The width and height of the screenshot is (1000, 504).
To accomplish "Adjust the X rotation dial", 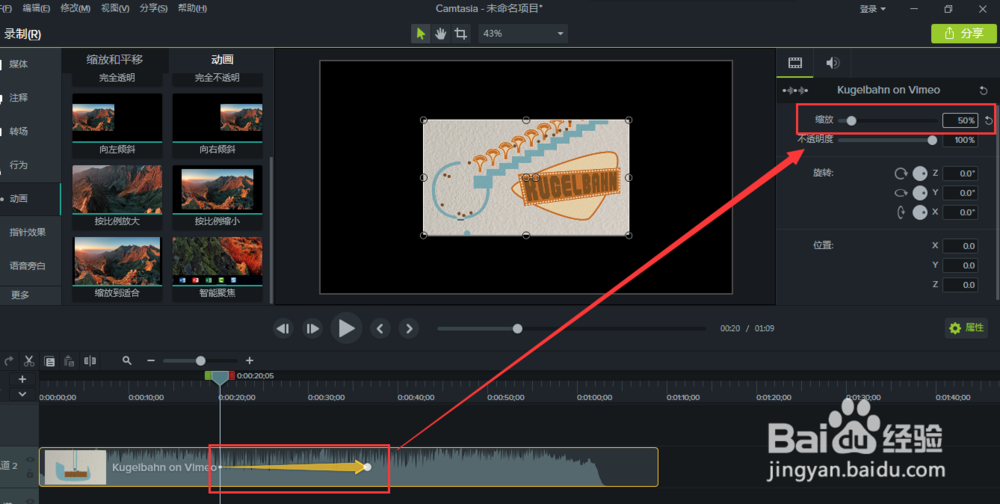I will (x=920, y=212).
